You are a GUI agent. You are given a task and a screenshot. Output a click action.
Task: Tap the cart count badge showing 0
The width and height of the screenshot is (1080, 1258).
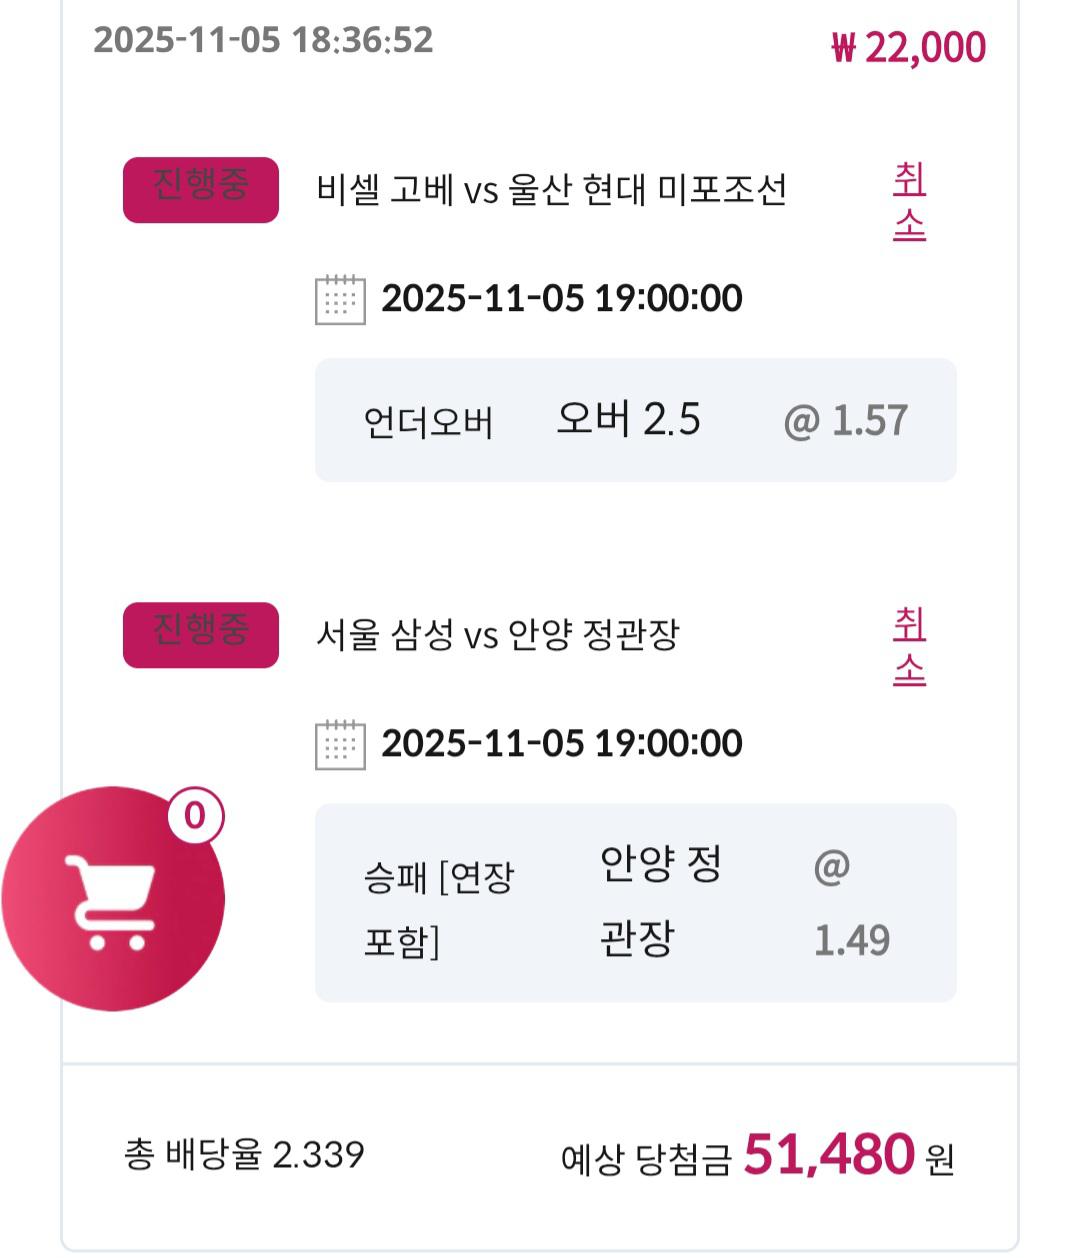195,816
